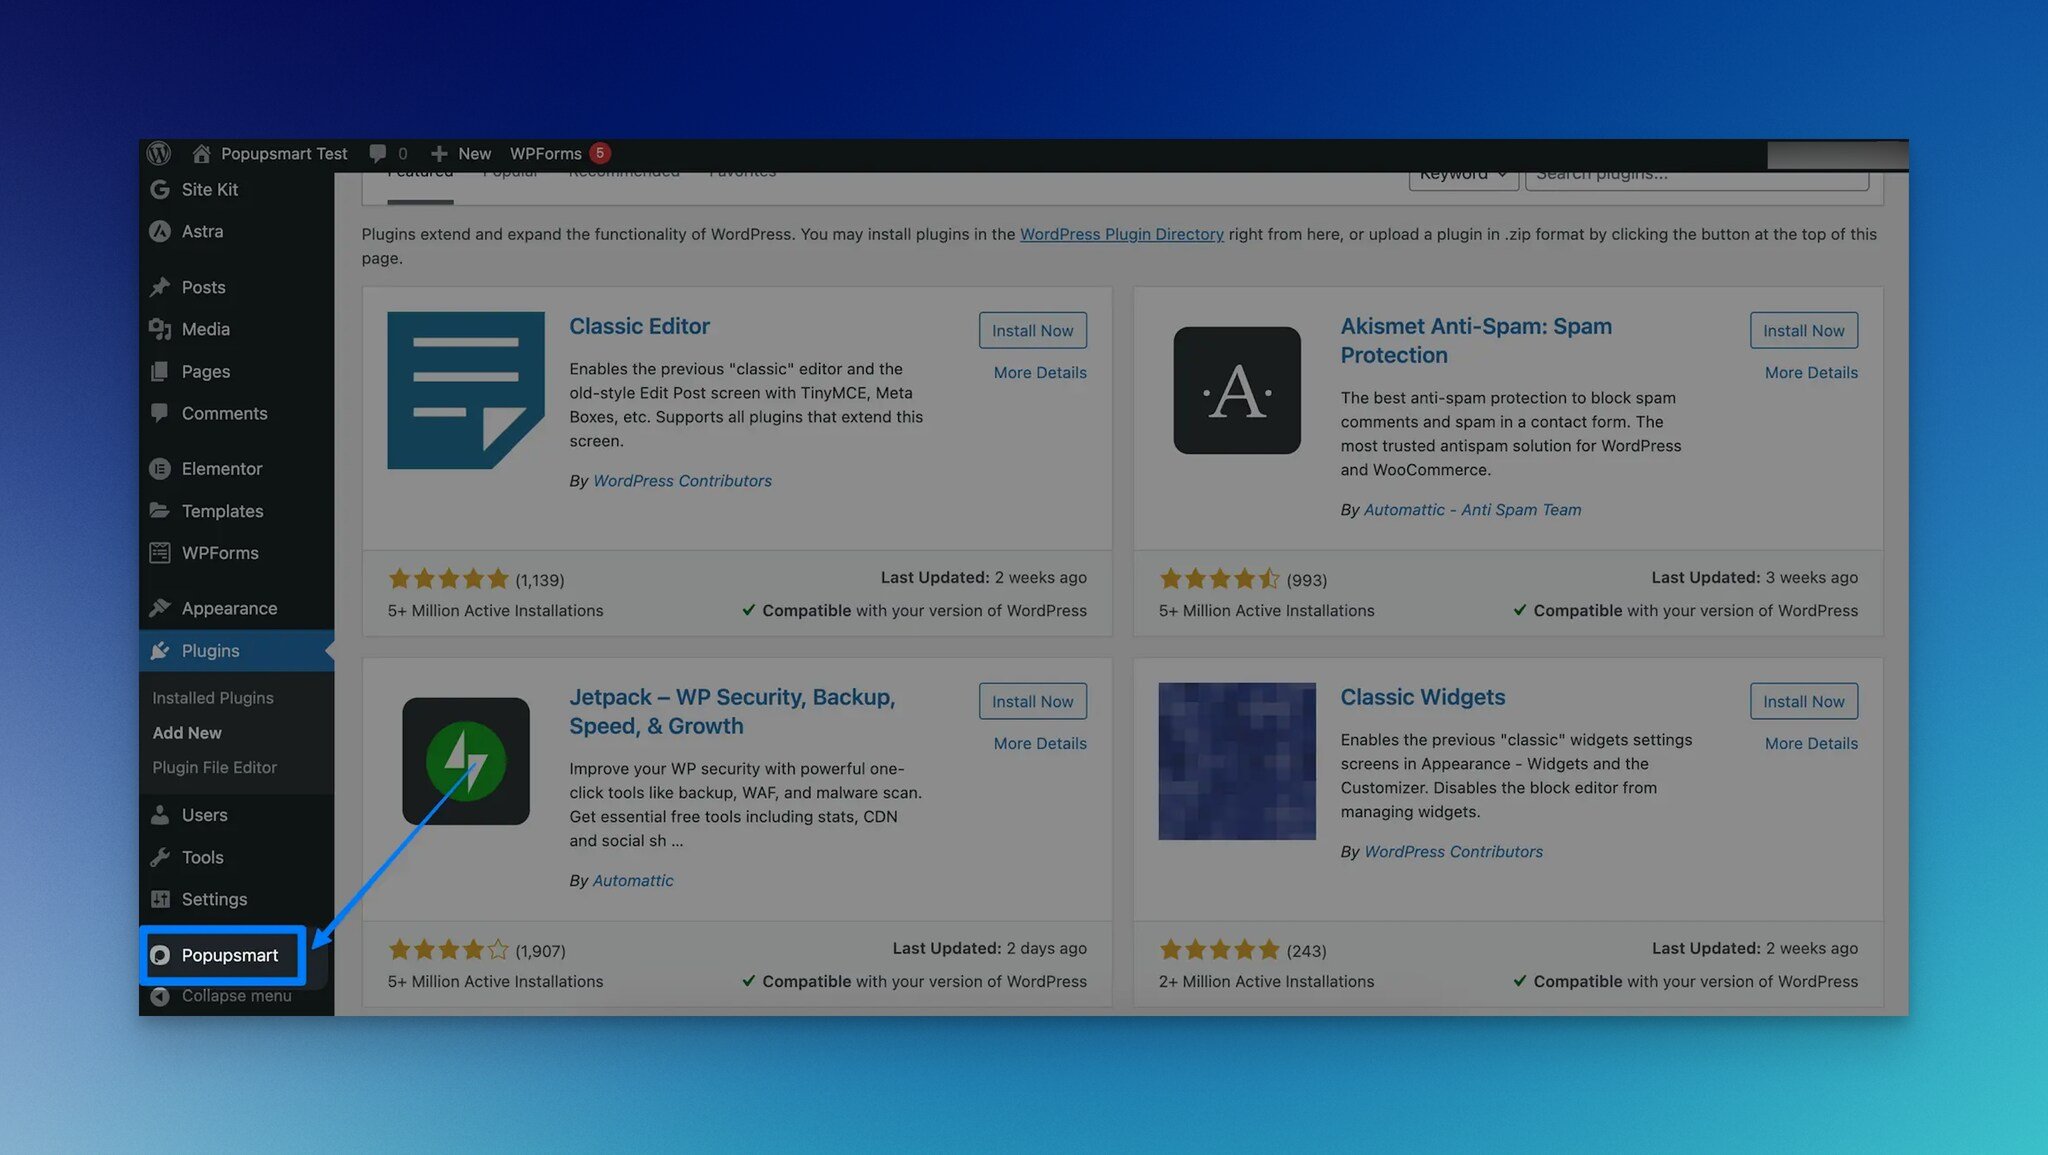Select the Popular tab

[509, 172]
